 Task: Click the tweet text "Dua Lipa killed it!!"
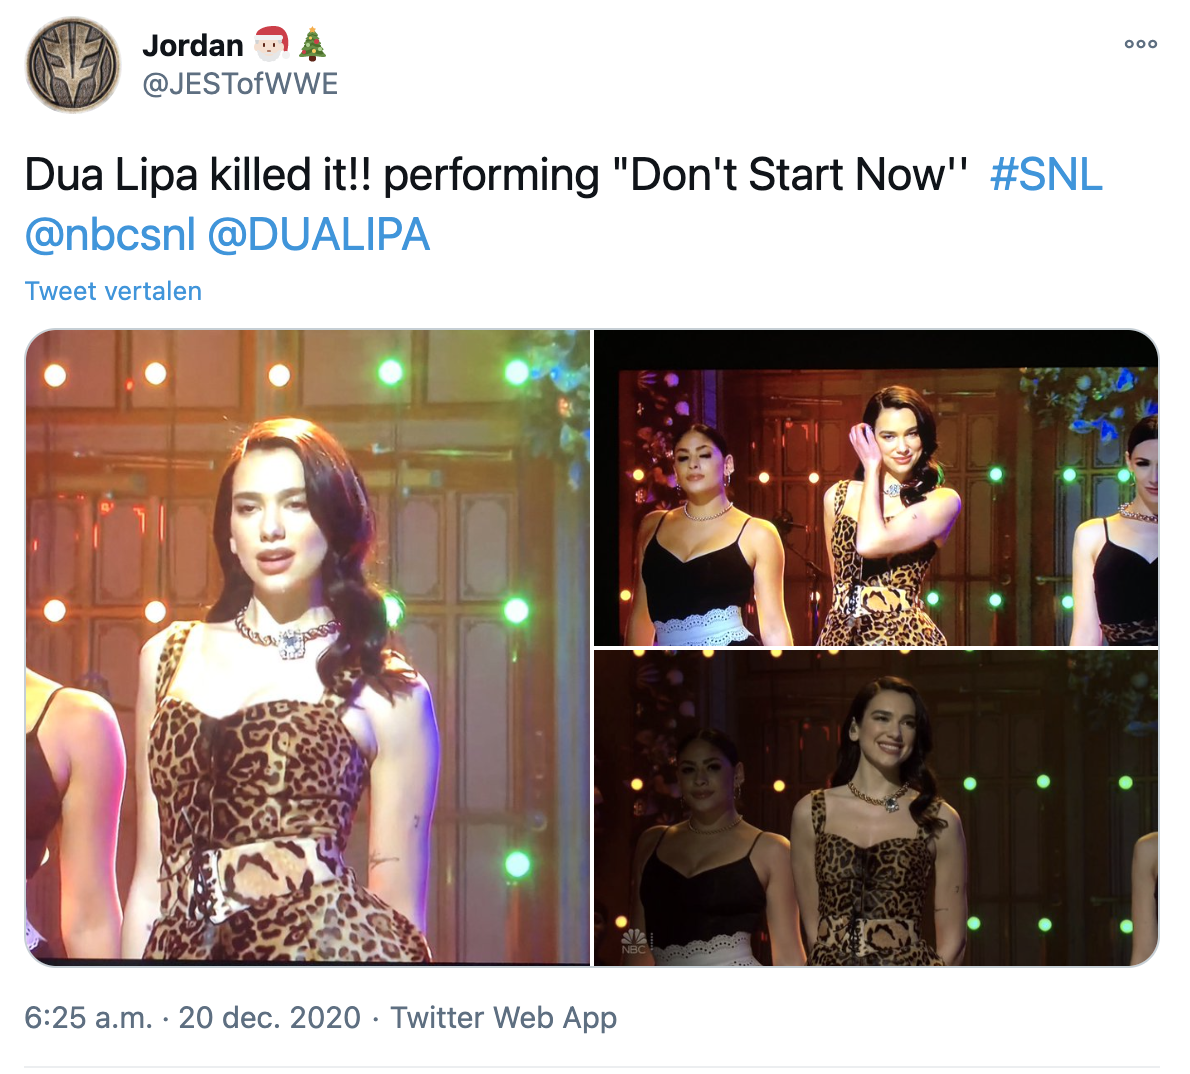click(198, 175)
